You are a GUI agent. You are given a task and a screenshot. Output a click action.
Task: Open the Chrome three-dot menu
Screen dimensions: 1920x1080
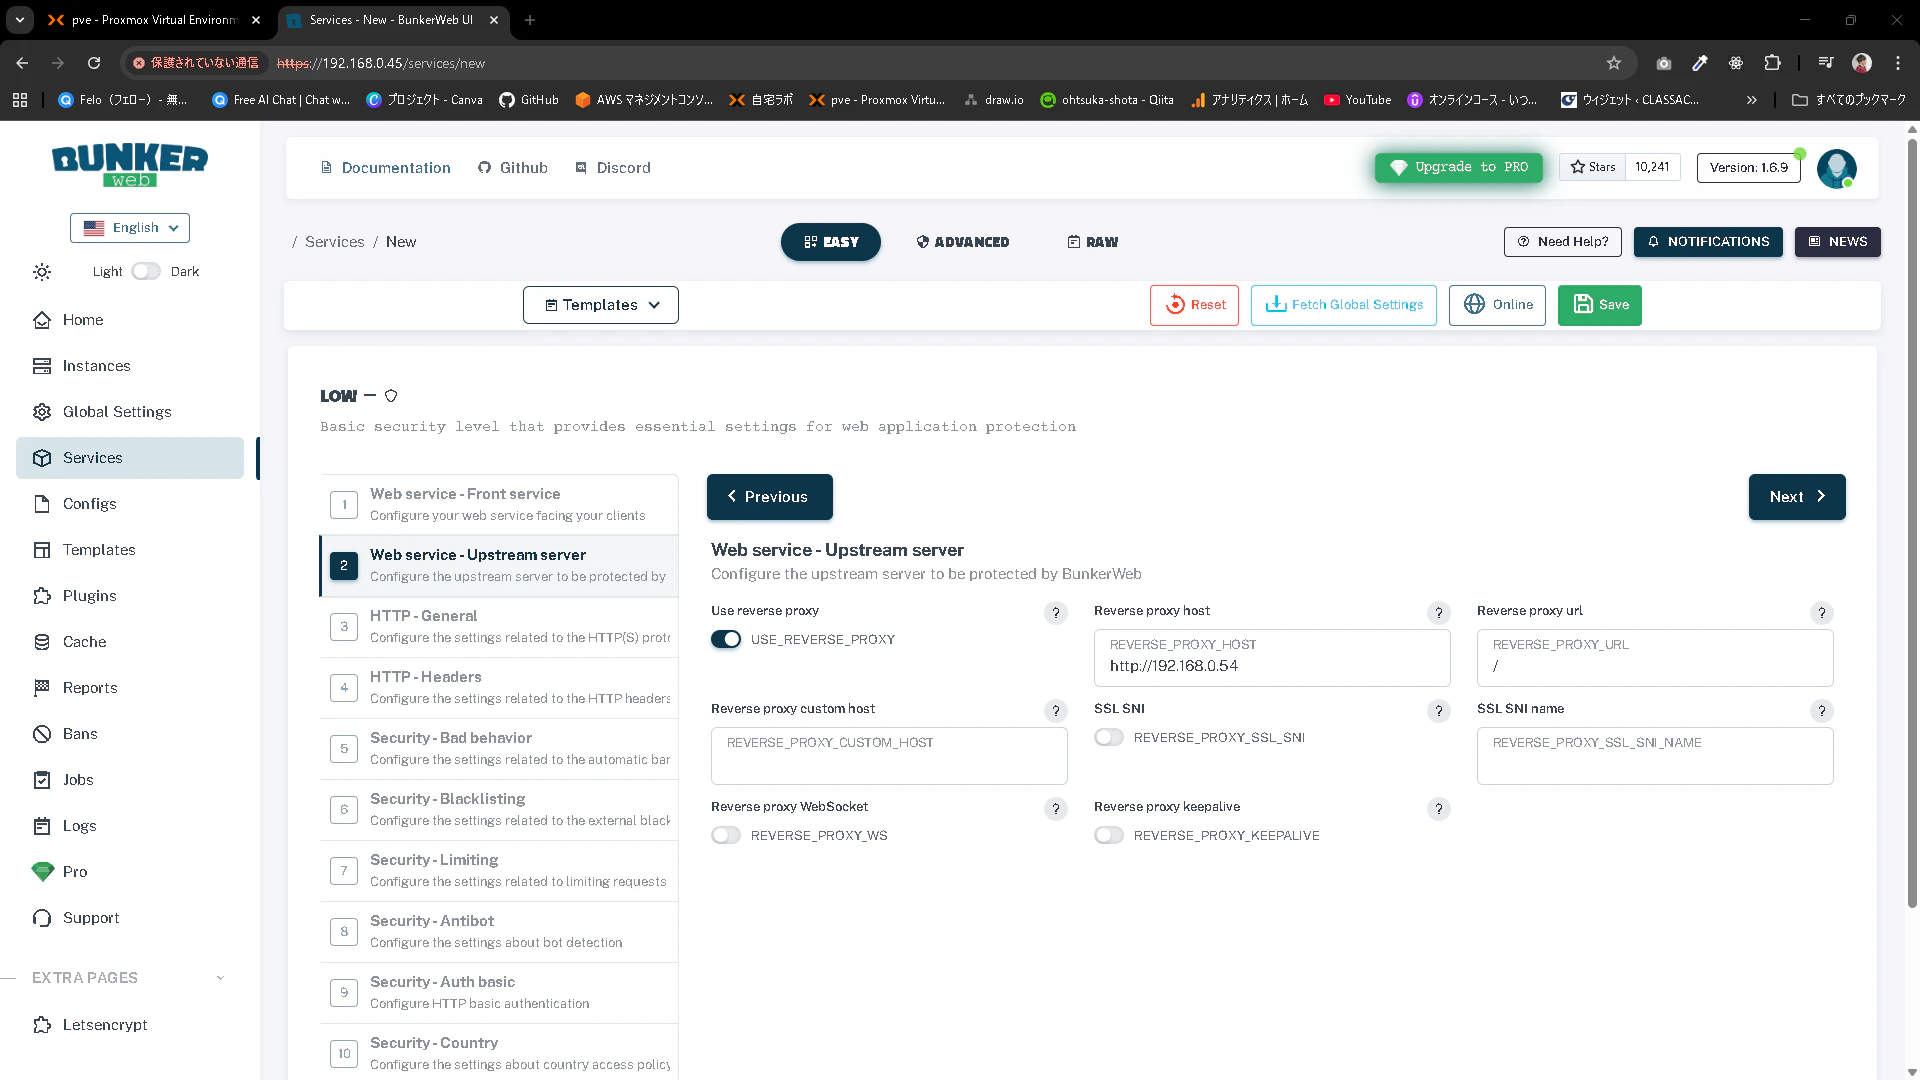1898,63
